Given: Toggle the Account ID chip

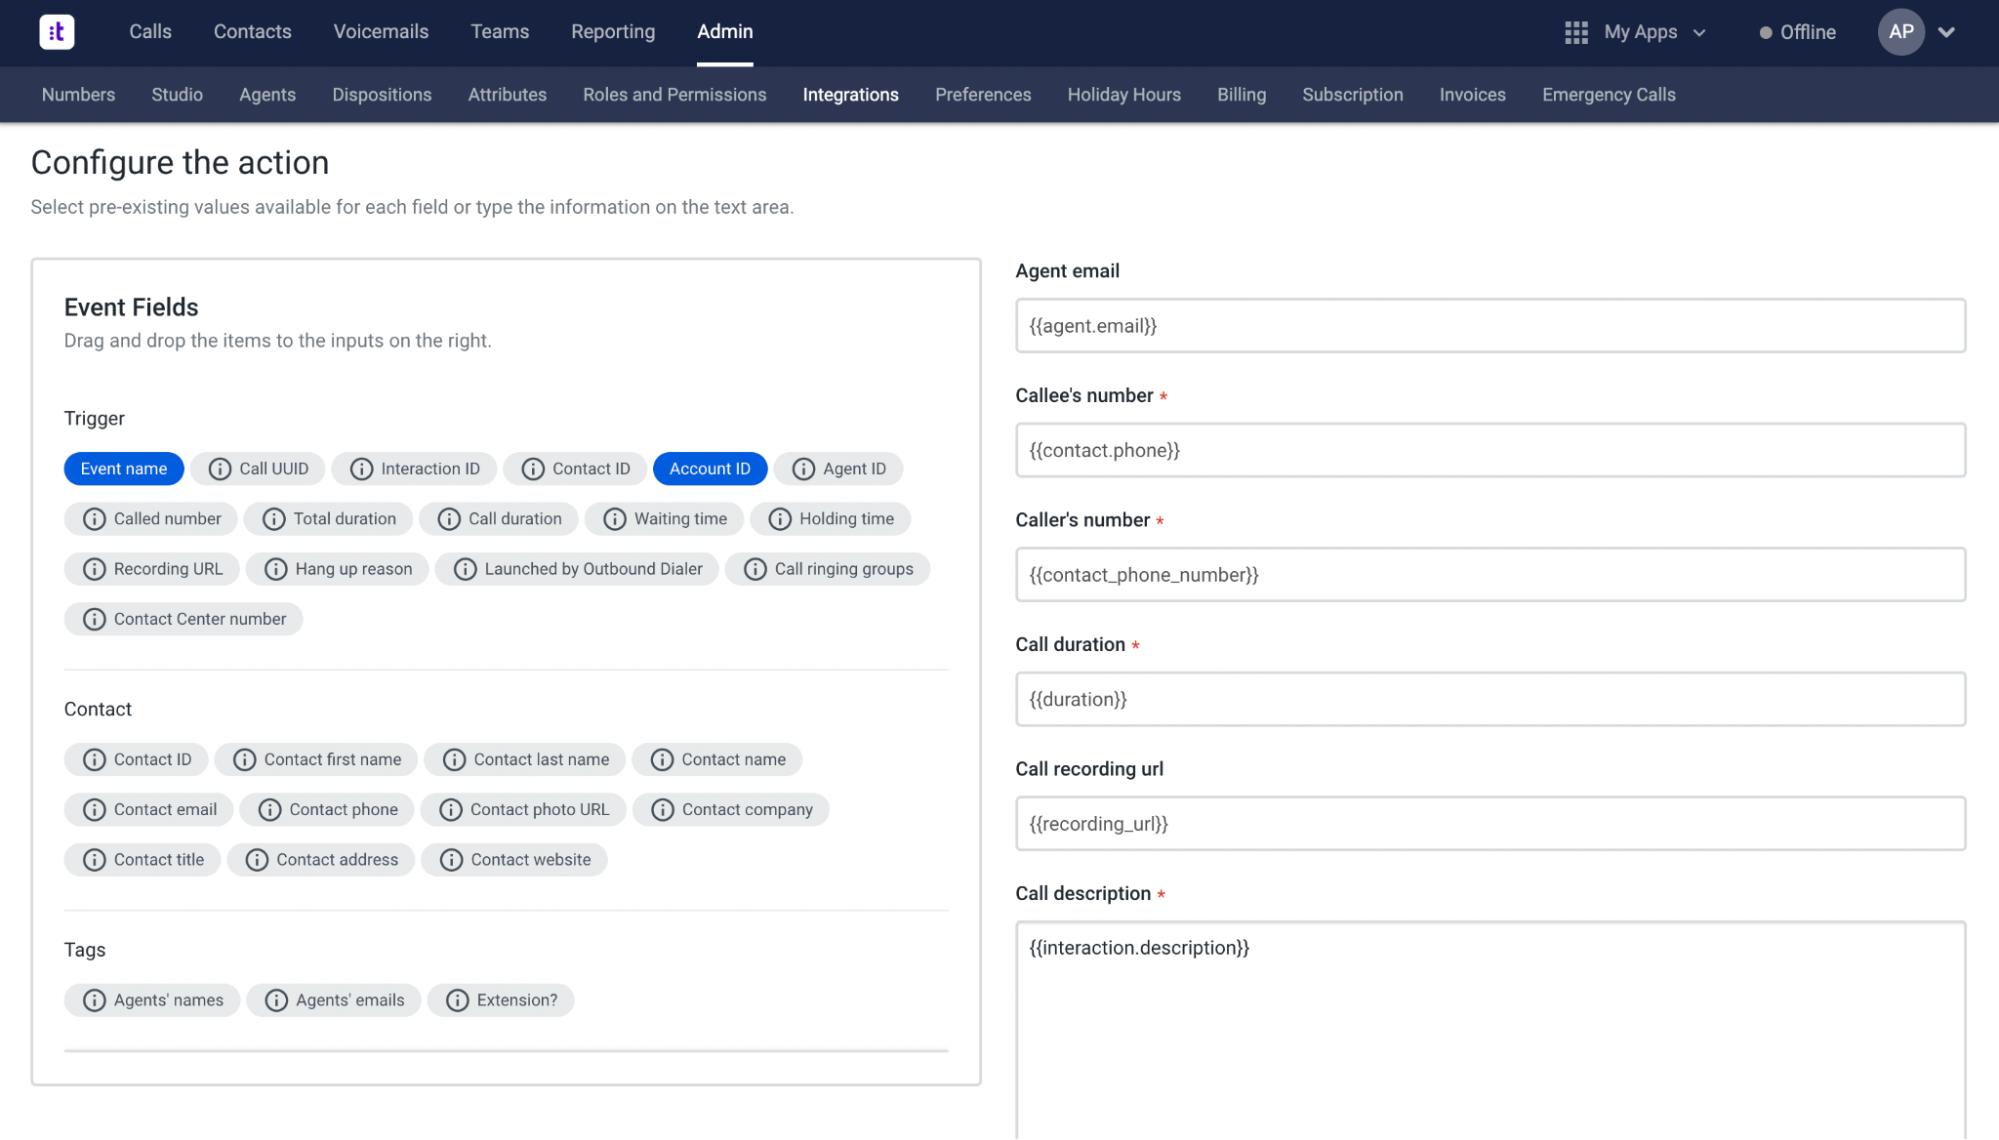Looking at the screenshot, I should pyautogui.click(x=710, y=469).
